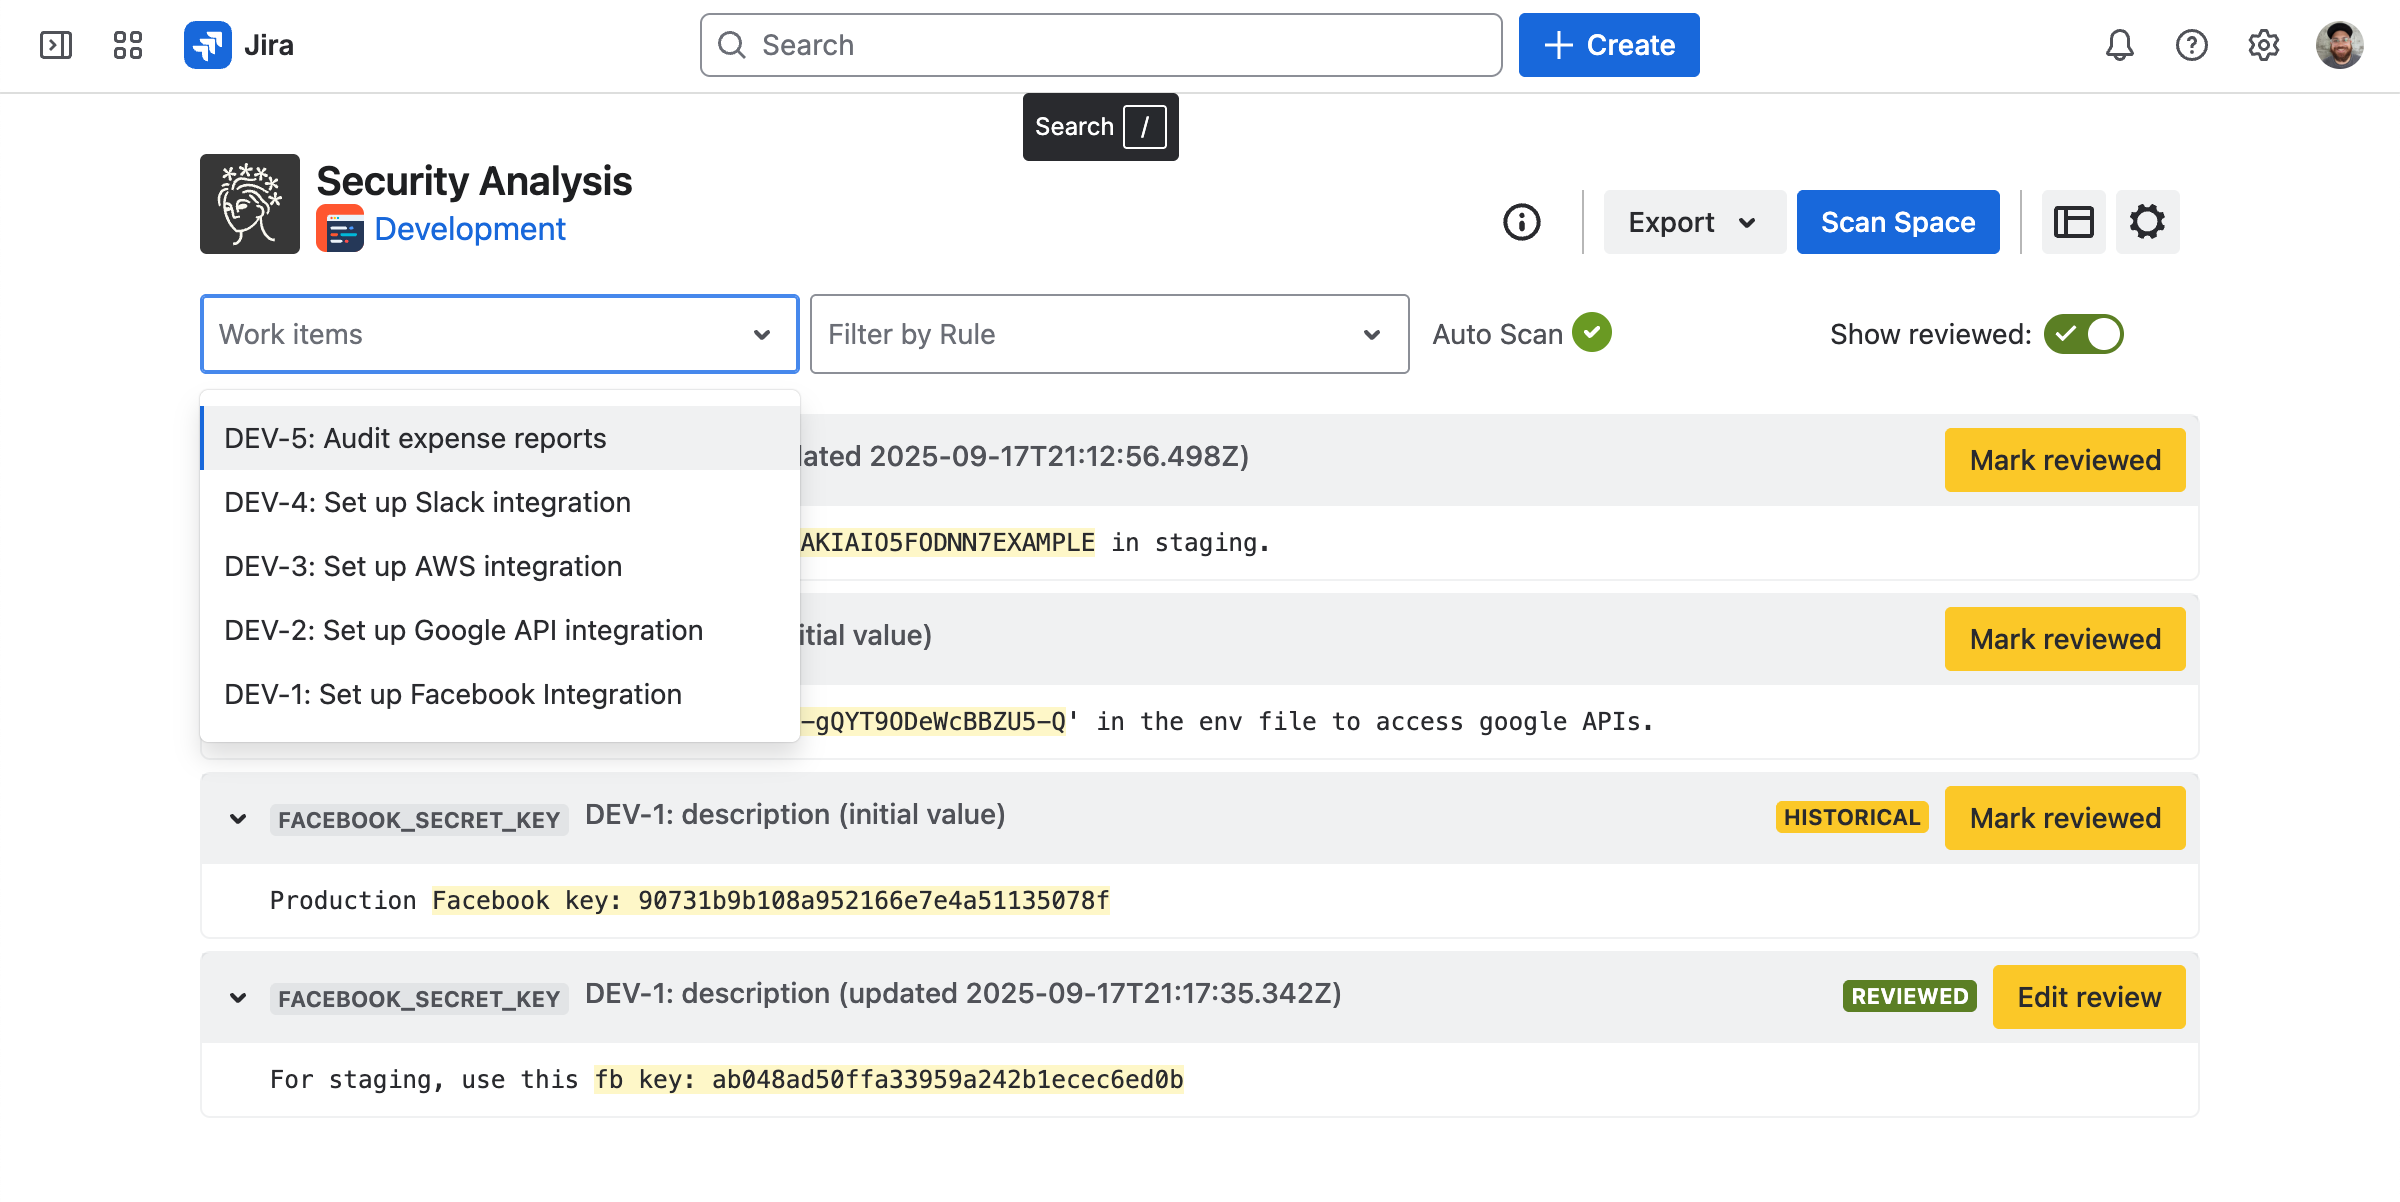Open the help question mark icon
This screenshot has width=2400, height=1202.
2191,45
